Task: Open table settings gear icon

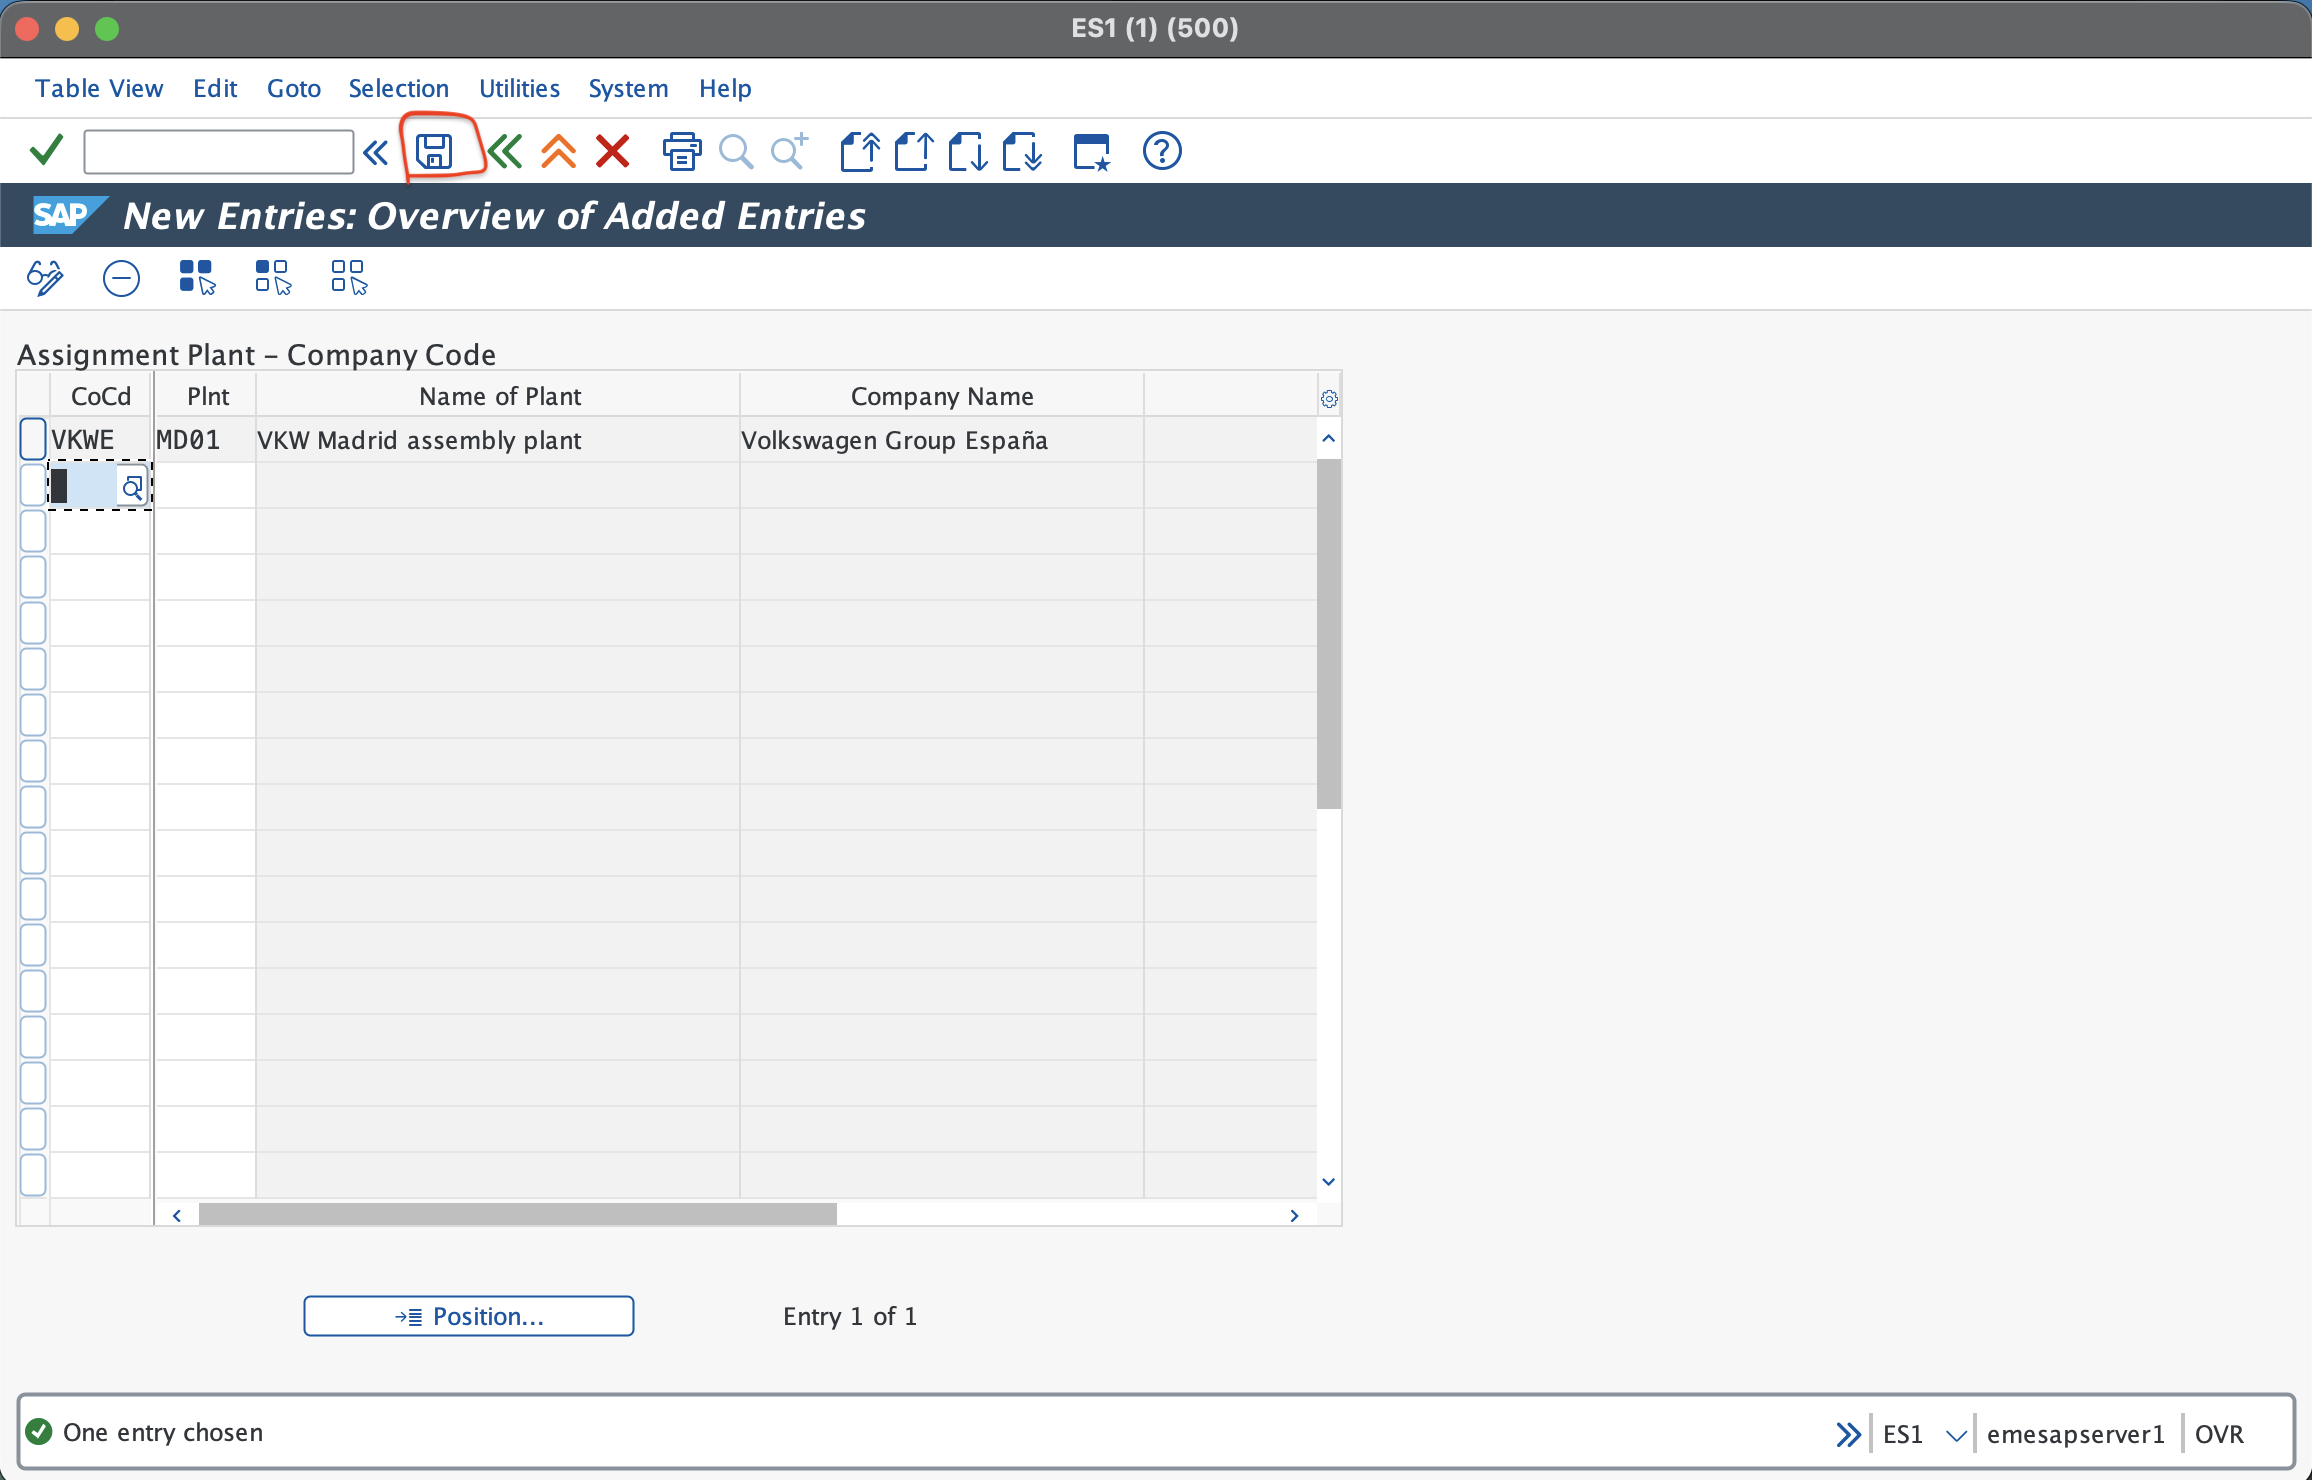Action: click(1329, 399)
